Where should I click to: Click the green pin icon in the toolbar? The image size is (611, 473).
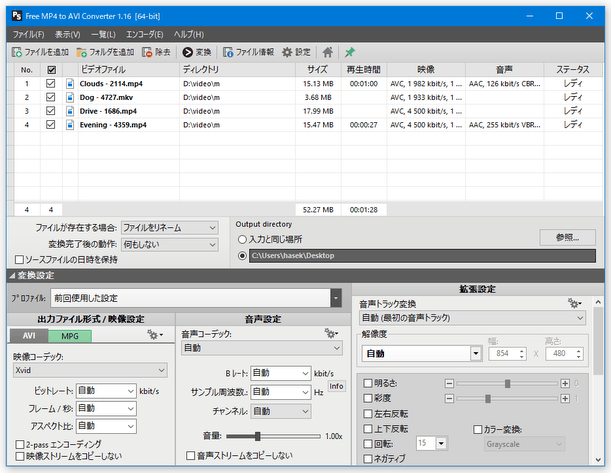[x=350, y=52]
